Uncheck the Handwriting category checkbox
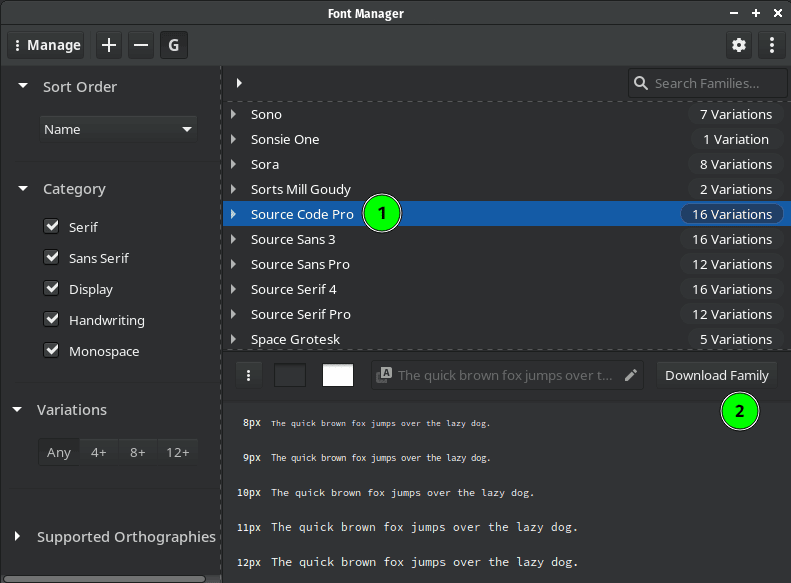This screenshot has width=791, height=583. [51, 320]
